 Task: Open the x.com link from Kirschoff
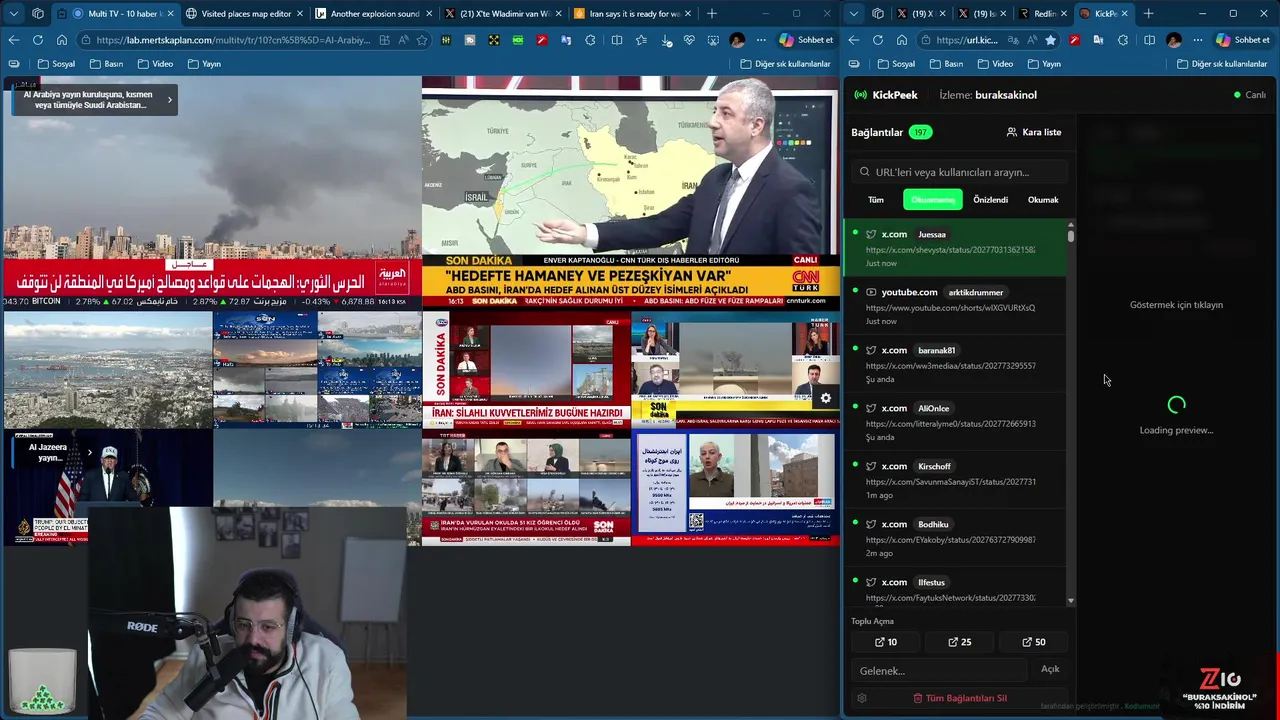coord(955,480)
